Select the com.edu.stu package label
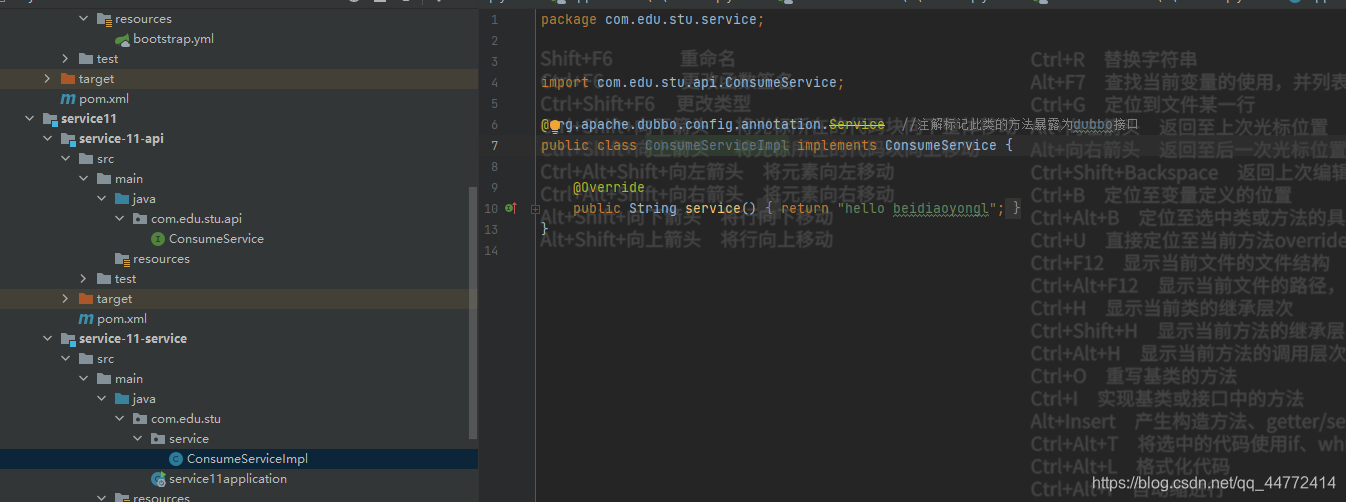Image resolution: width=1346 pixels, height=502 pixels. [x=186, y=419]
